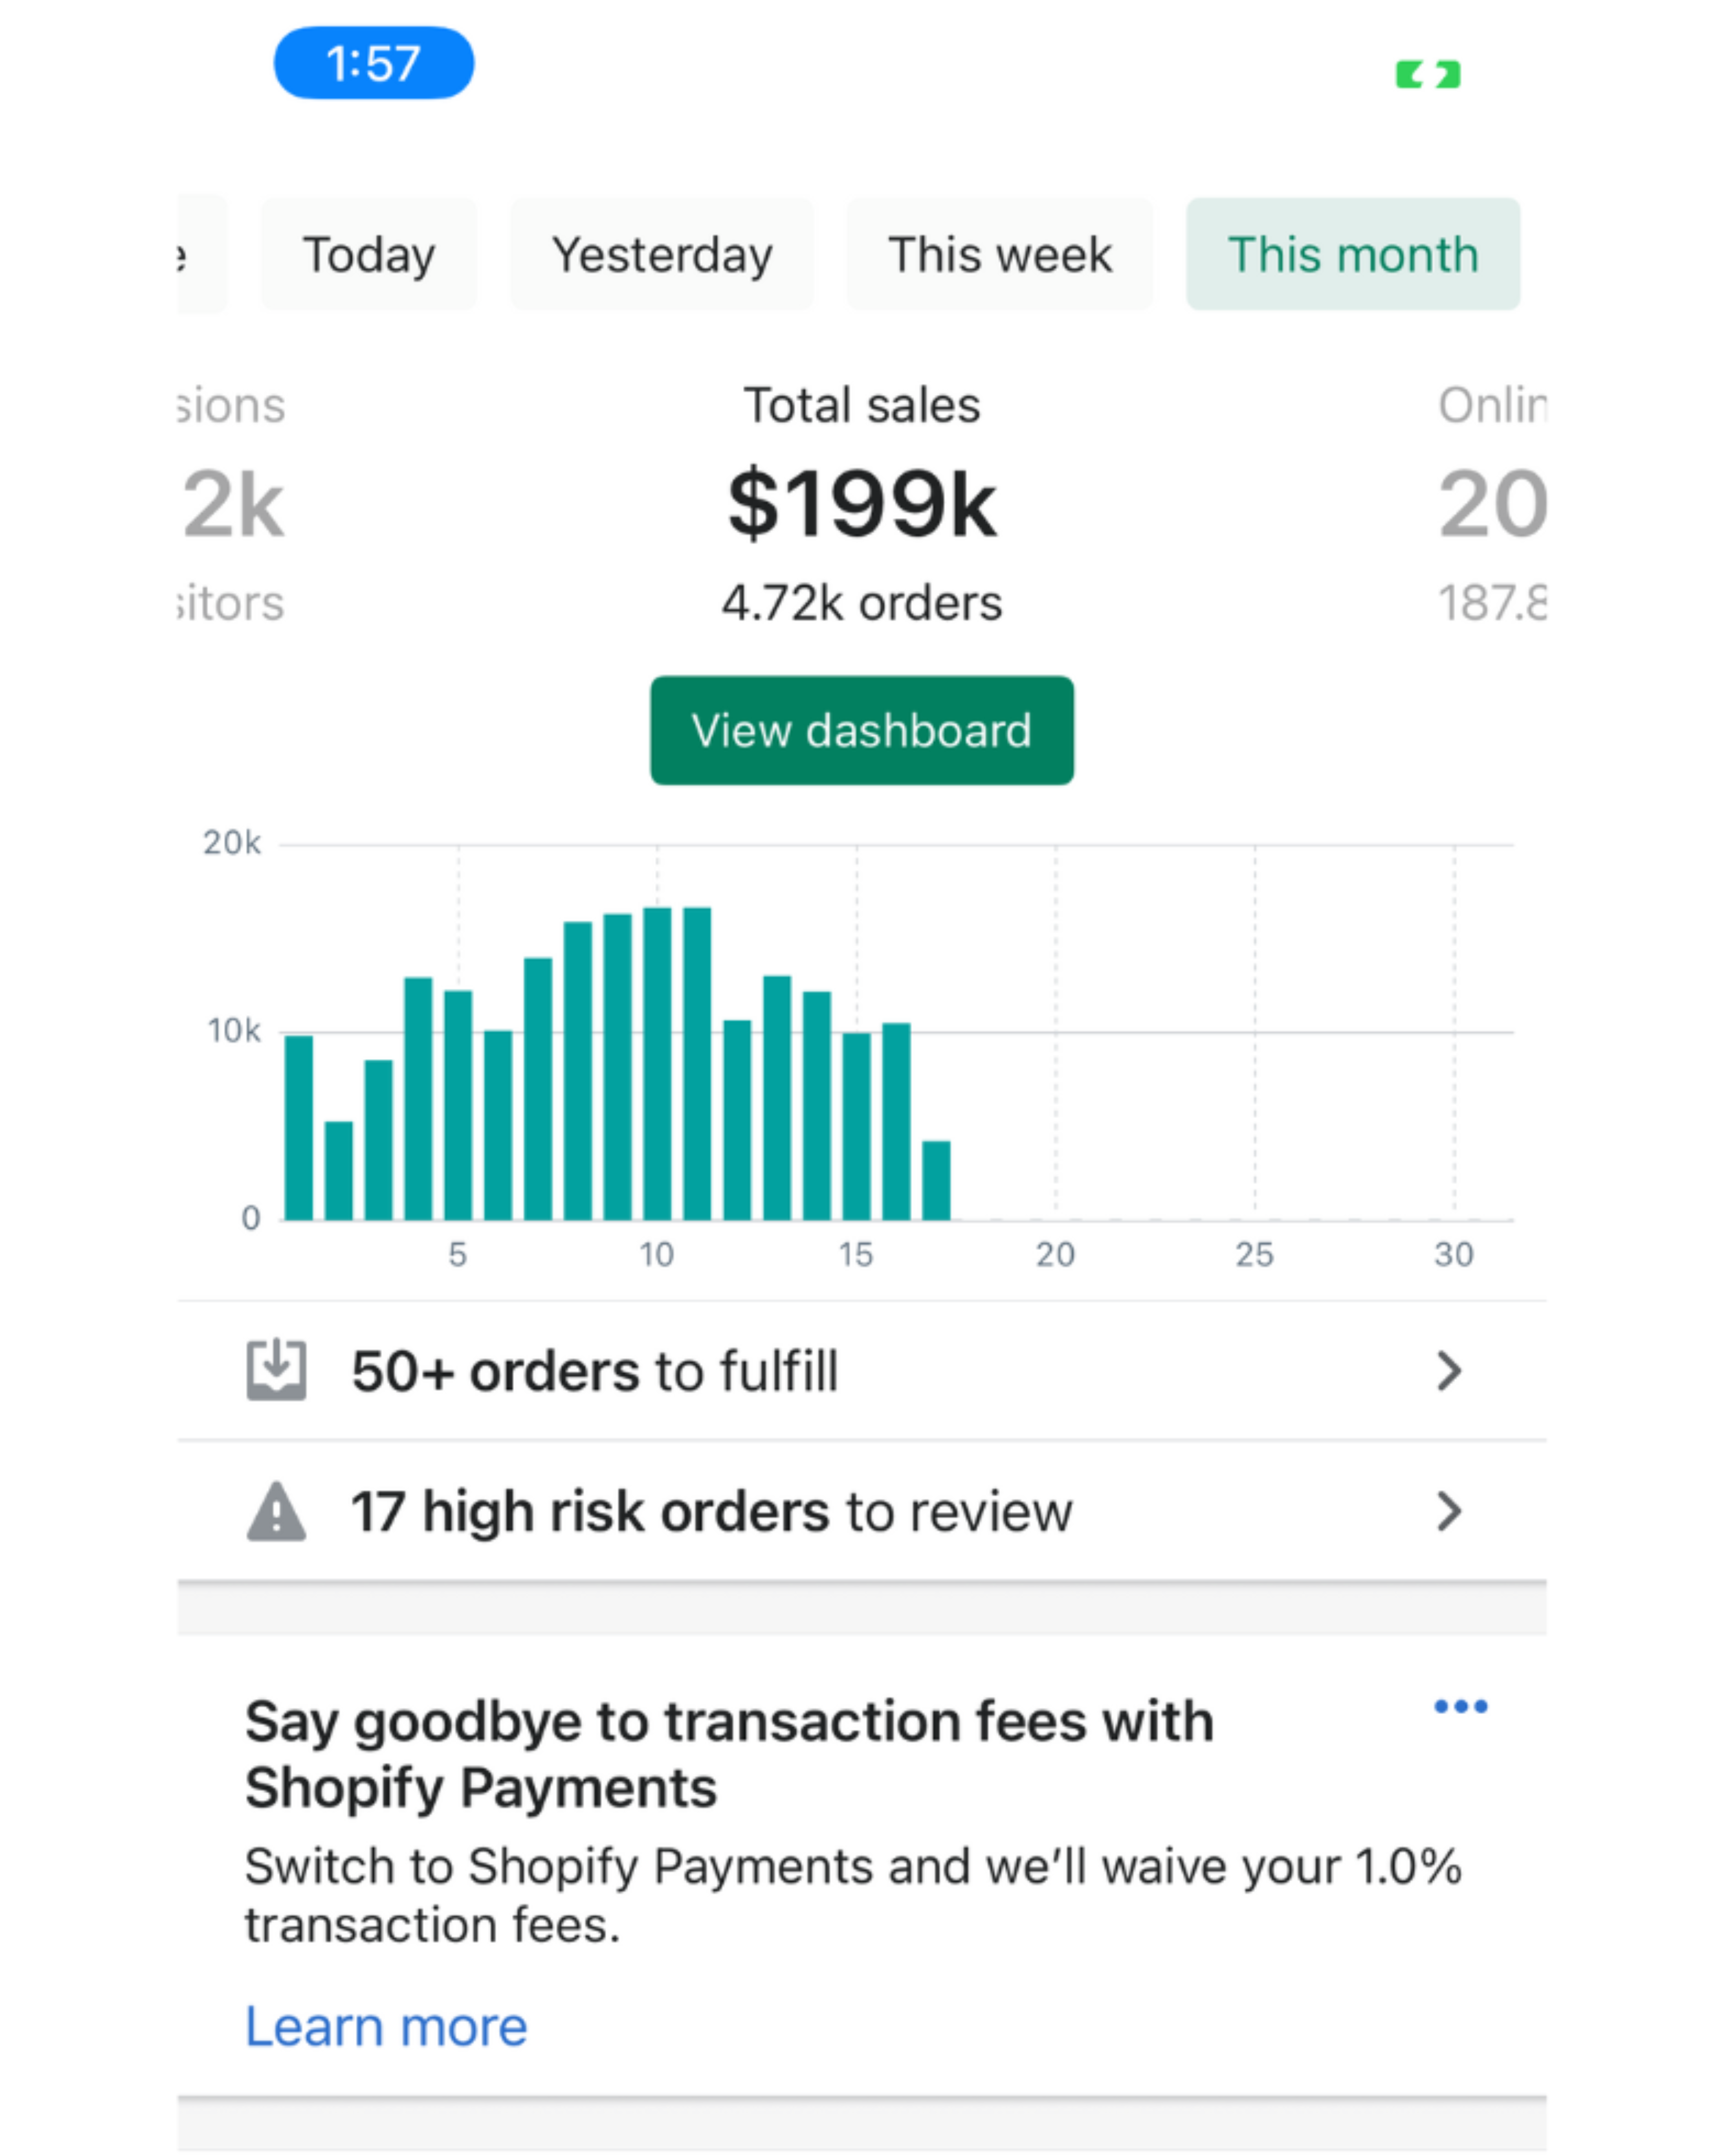Tap the fulfill orders inbox icon
Image resolution: width=1725 pixels, height=2156 pixels.
[276, 1370]
